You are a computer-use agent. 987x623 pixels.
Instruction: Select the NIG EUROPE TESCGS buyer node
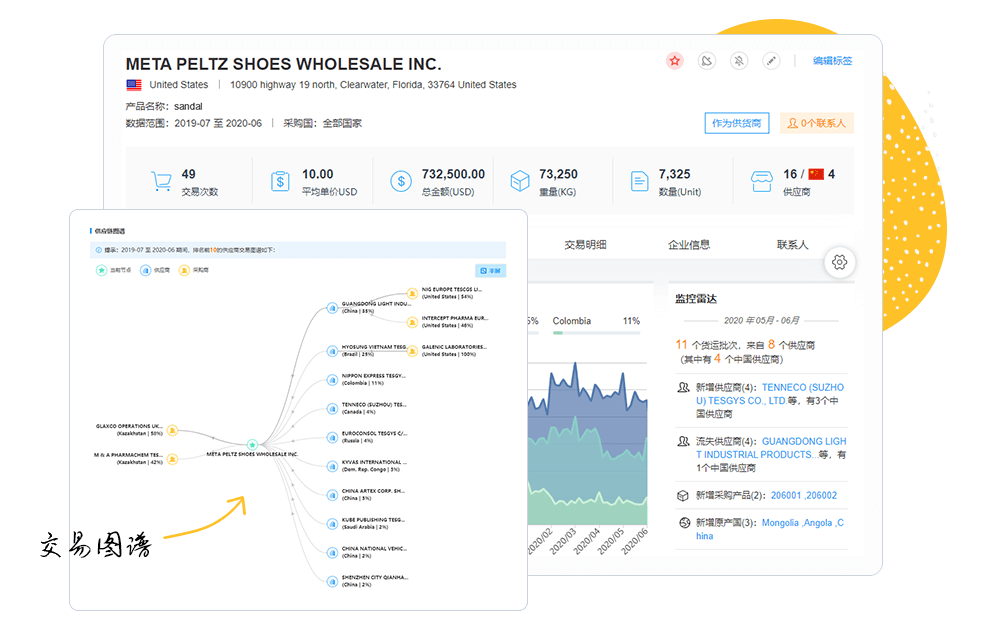click(412, 293)
